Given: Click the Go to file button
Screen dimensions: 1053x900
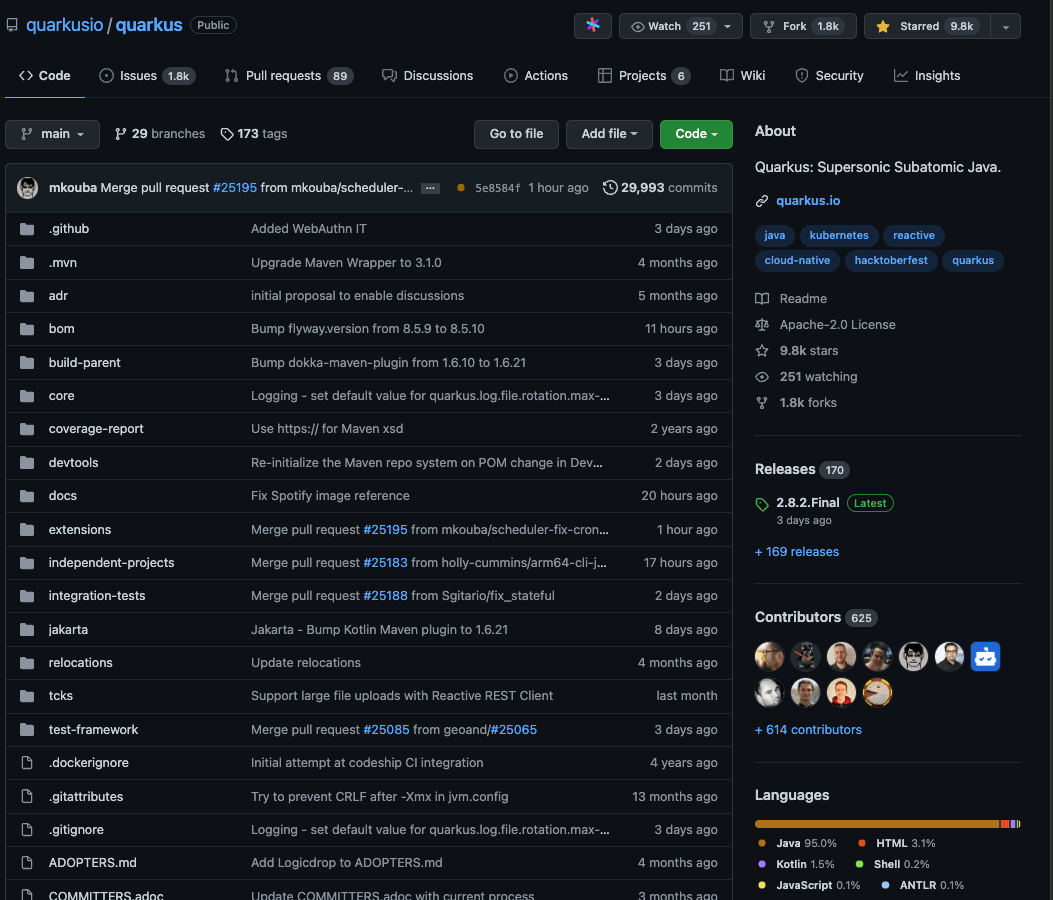Looking at the screenshot, I should [x=516, y=134].
